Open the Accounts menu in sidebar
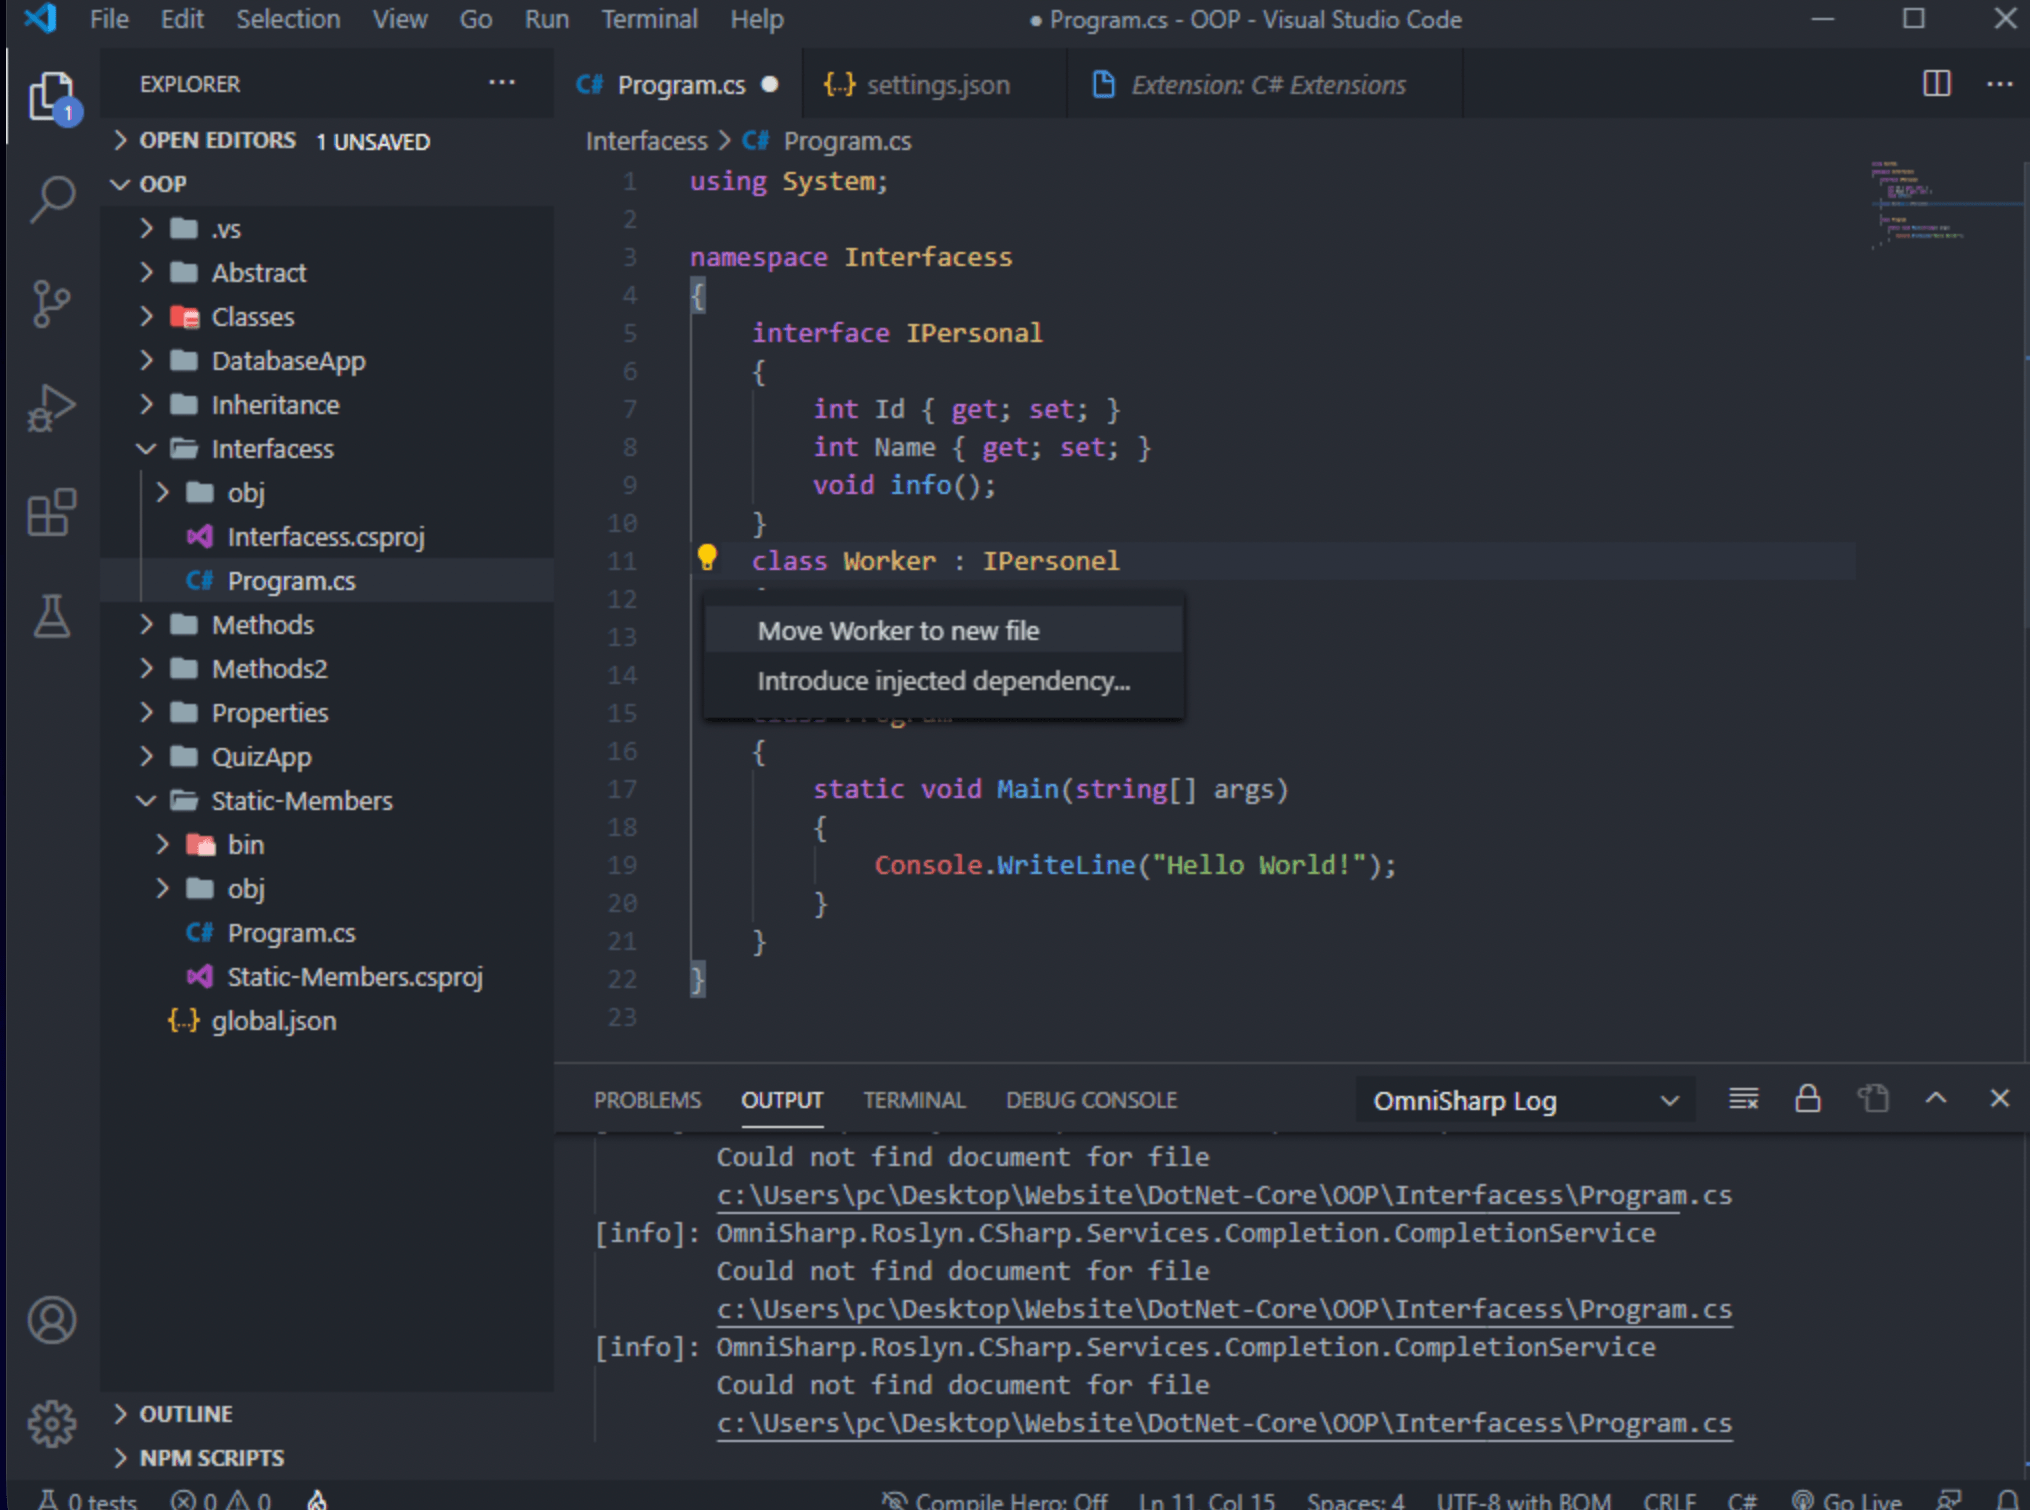Screen dimensions: 2030x1510 tap(51, 1320)
